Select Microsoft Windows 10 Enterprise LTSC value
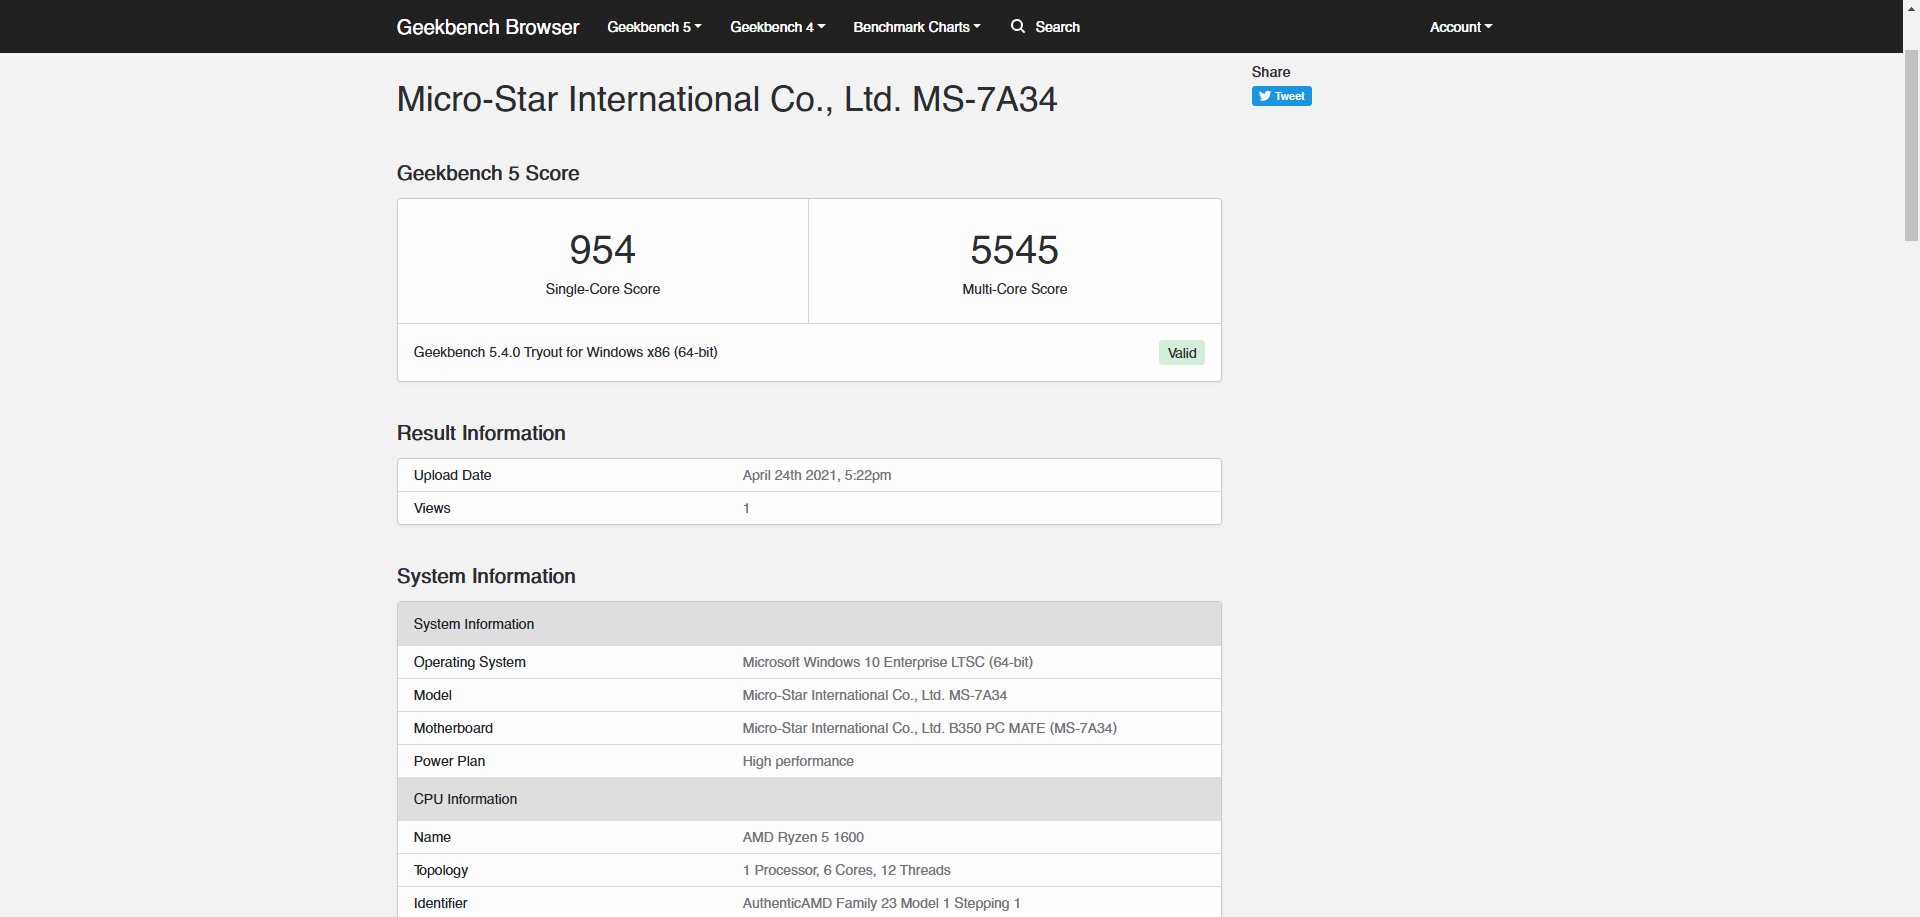Screen dimensions: 1920x917 click(887, 662)
